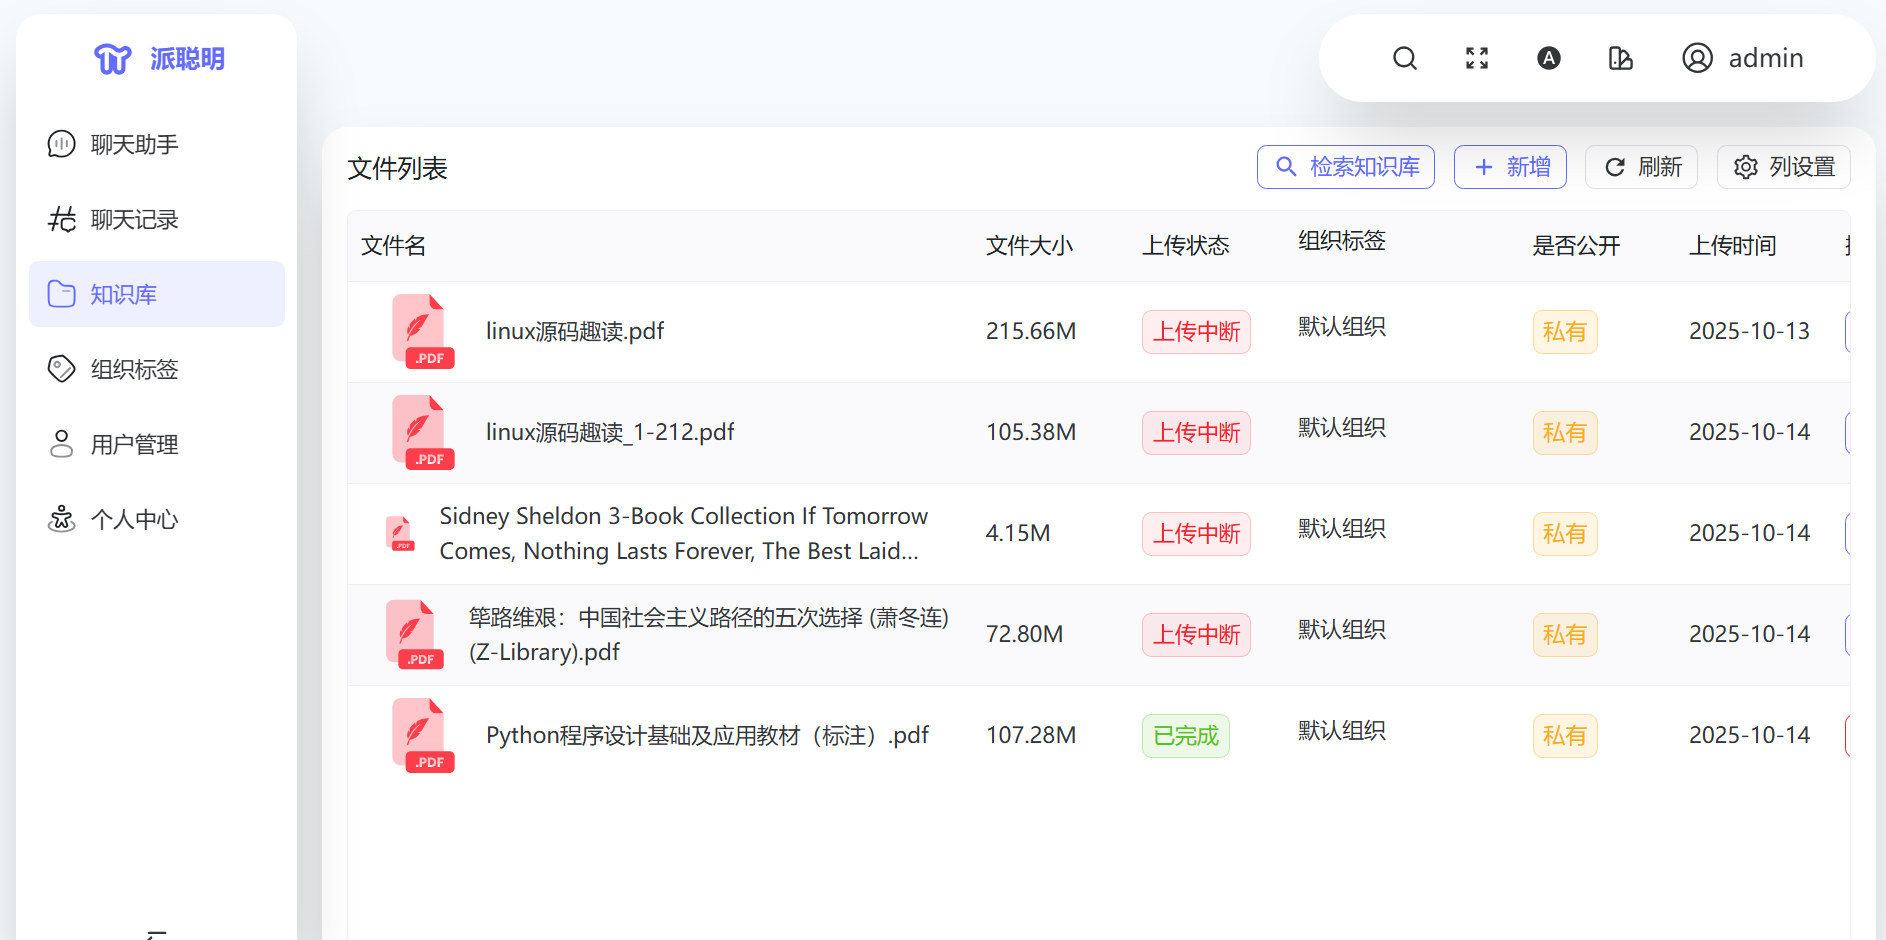This screenshot has width=1886, height=940.
Task: Open 个人中心 page
Action: [157, 519]
